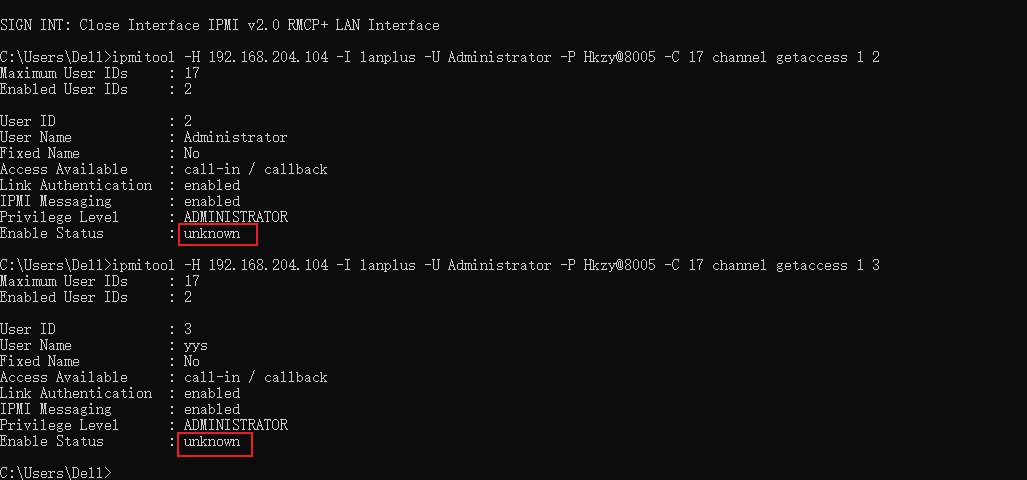
Task: Click Enabled User IDs label above Administrator user
Action: click(x=64, y=89)
